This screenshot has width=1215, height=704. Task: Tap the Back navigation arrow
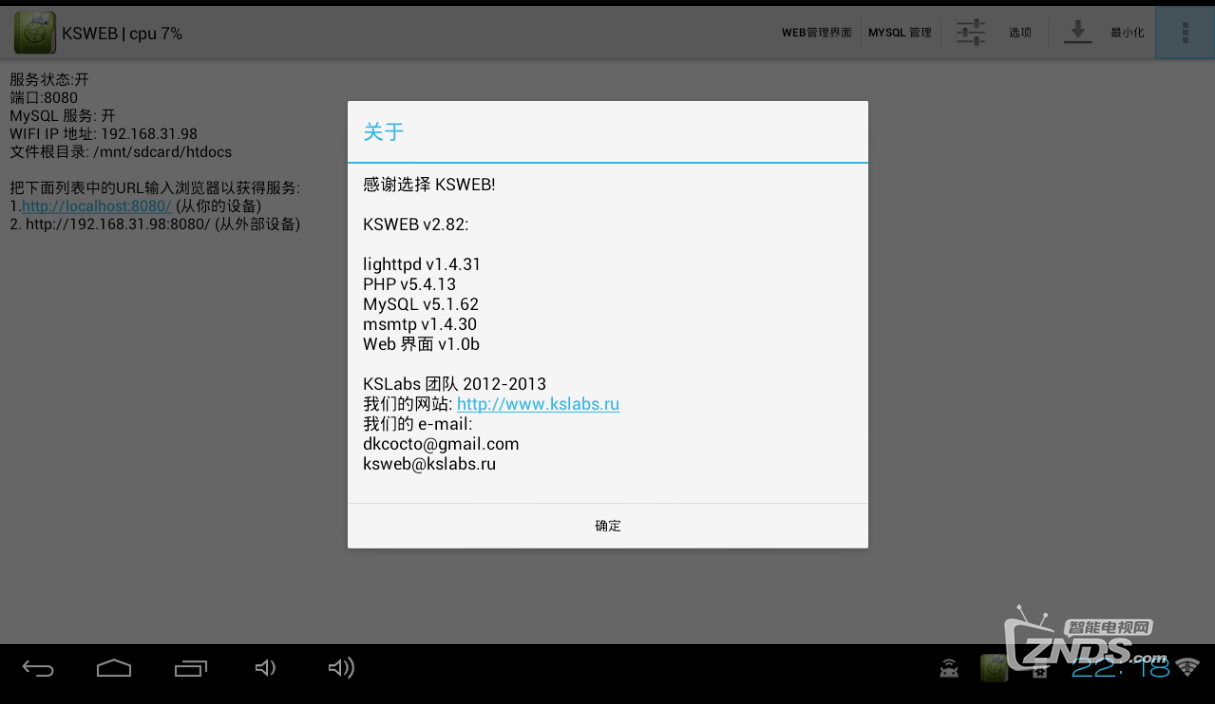pyautogui.click(x=38, y=667)
